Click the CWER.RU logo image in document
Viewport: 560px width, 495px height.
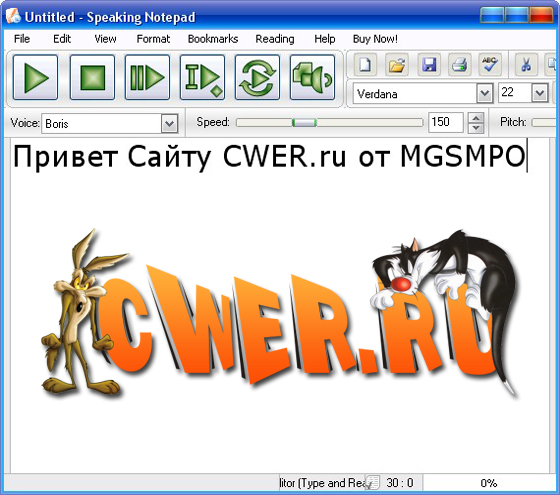pos(279,314)
